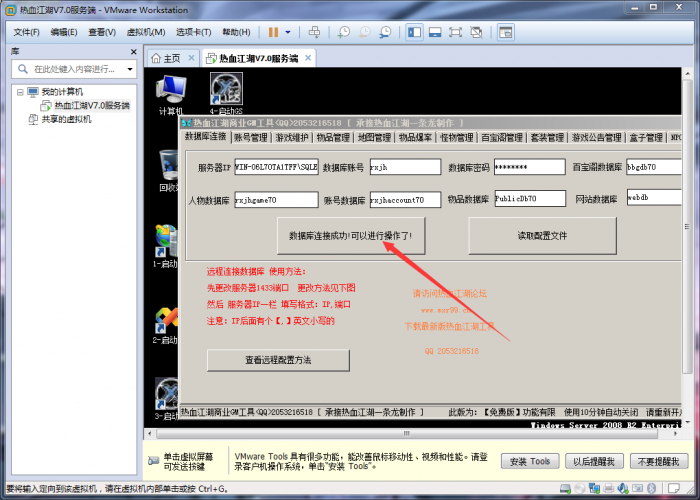
Task: Click the console view icon in toolbar
Action: coord(505,32)
